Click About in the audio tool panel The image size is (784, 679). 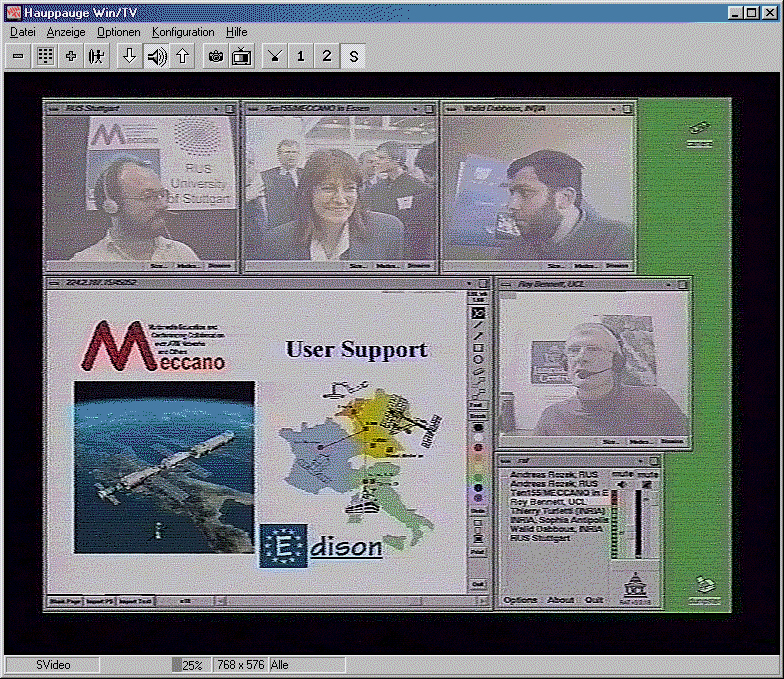pos(560,600)
